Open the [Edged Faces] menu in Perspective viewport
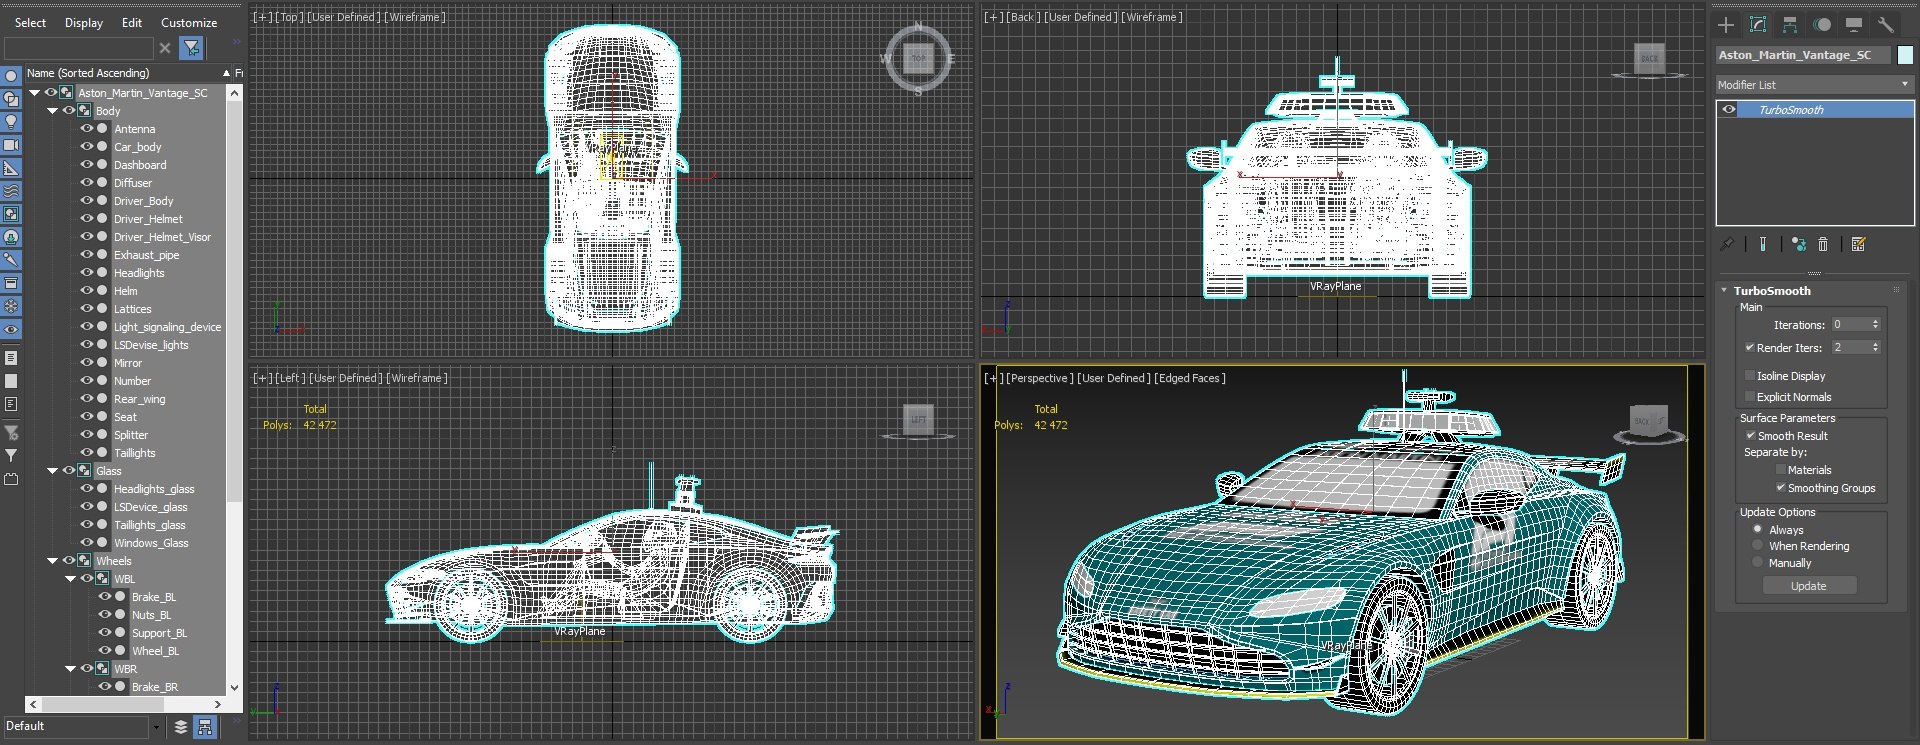The image size is (1920, 745). pos(1189,378)
